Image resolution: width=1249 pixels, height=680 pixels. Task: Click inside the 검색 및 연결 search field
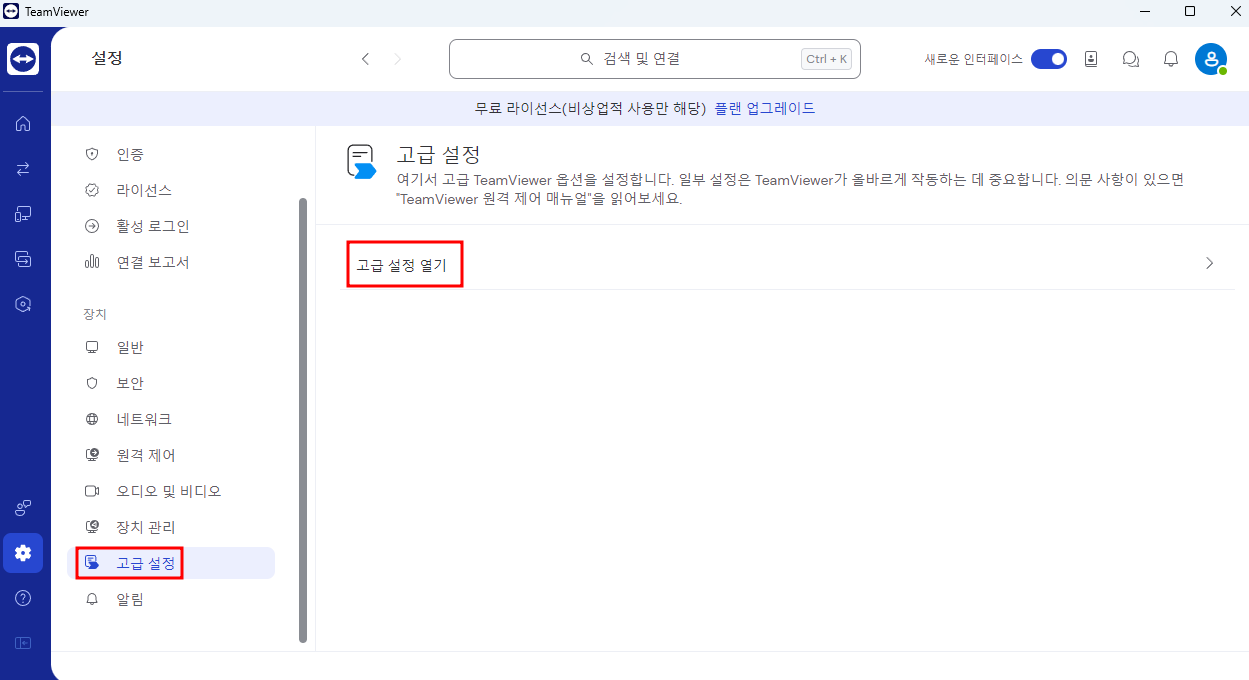[655, 59]
